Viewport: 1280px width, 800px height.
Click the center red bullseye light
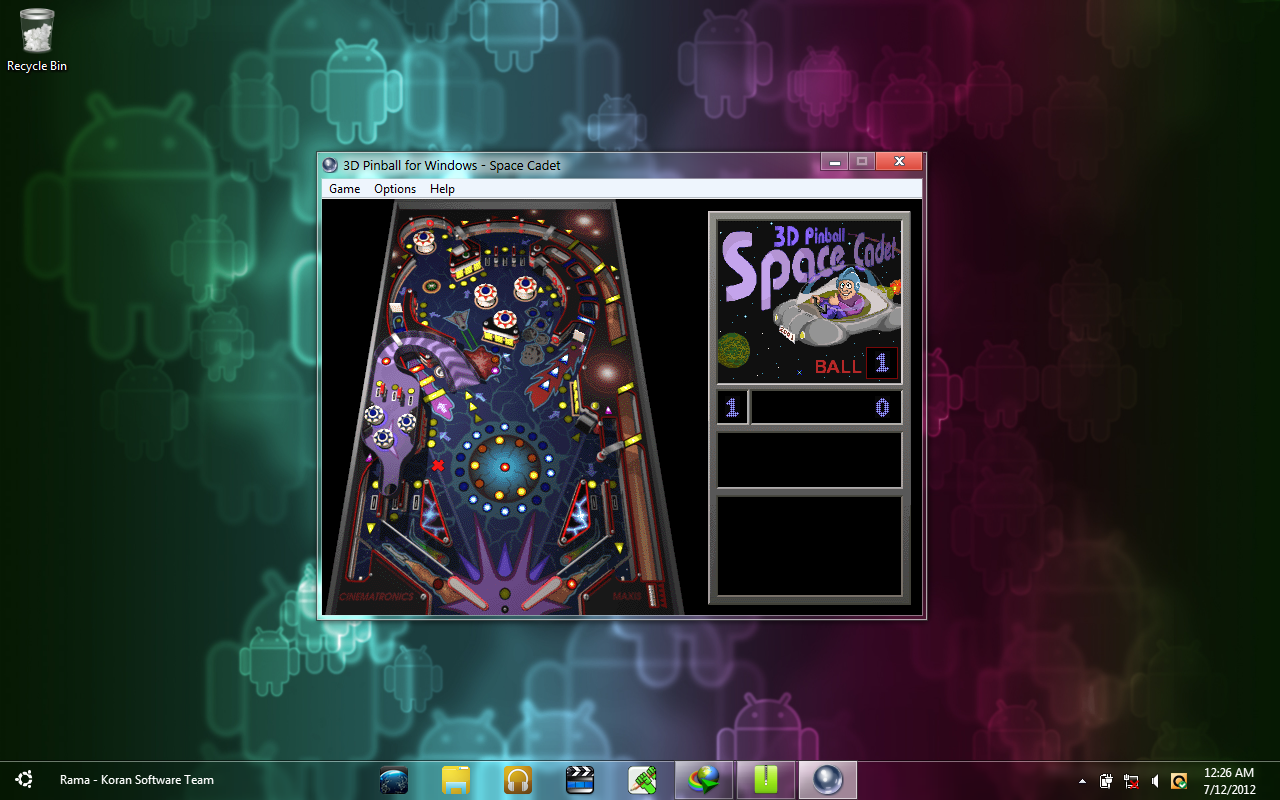[504, 467]
